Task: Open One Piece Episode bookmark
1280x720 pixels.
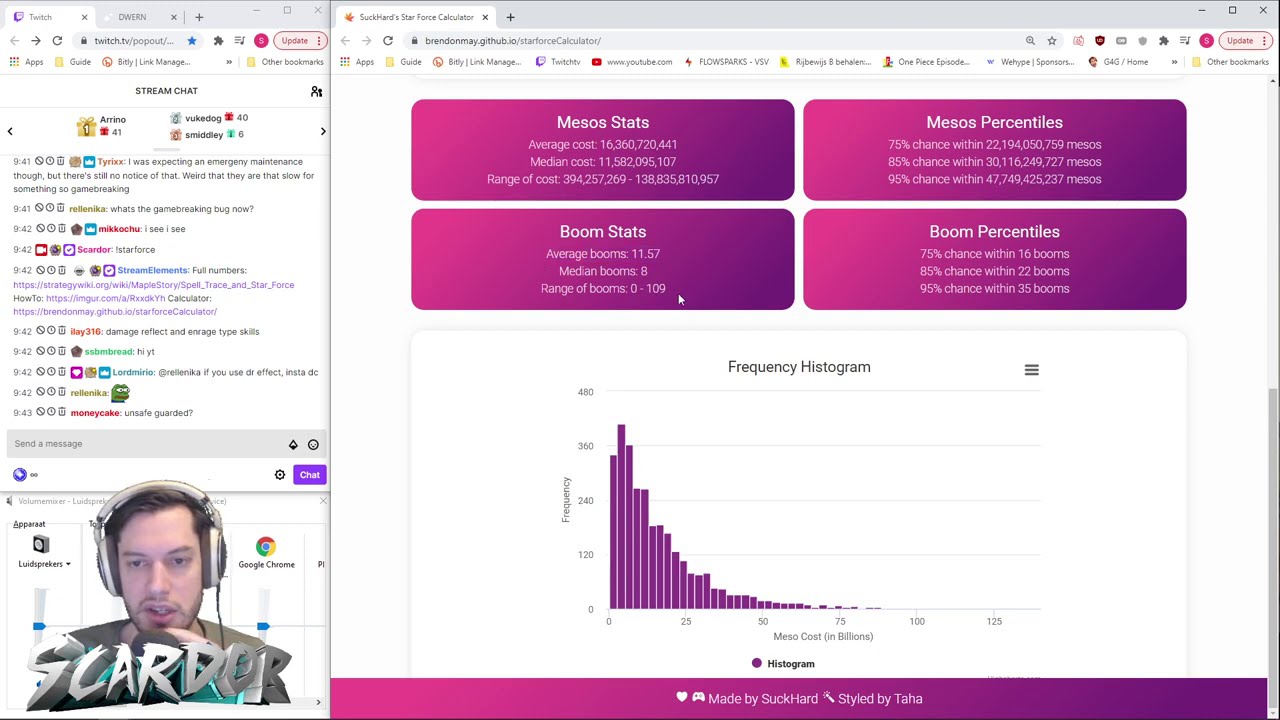Action: point(925,62)
